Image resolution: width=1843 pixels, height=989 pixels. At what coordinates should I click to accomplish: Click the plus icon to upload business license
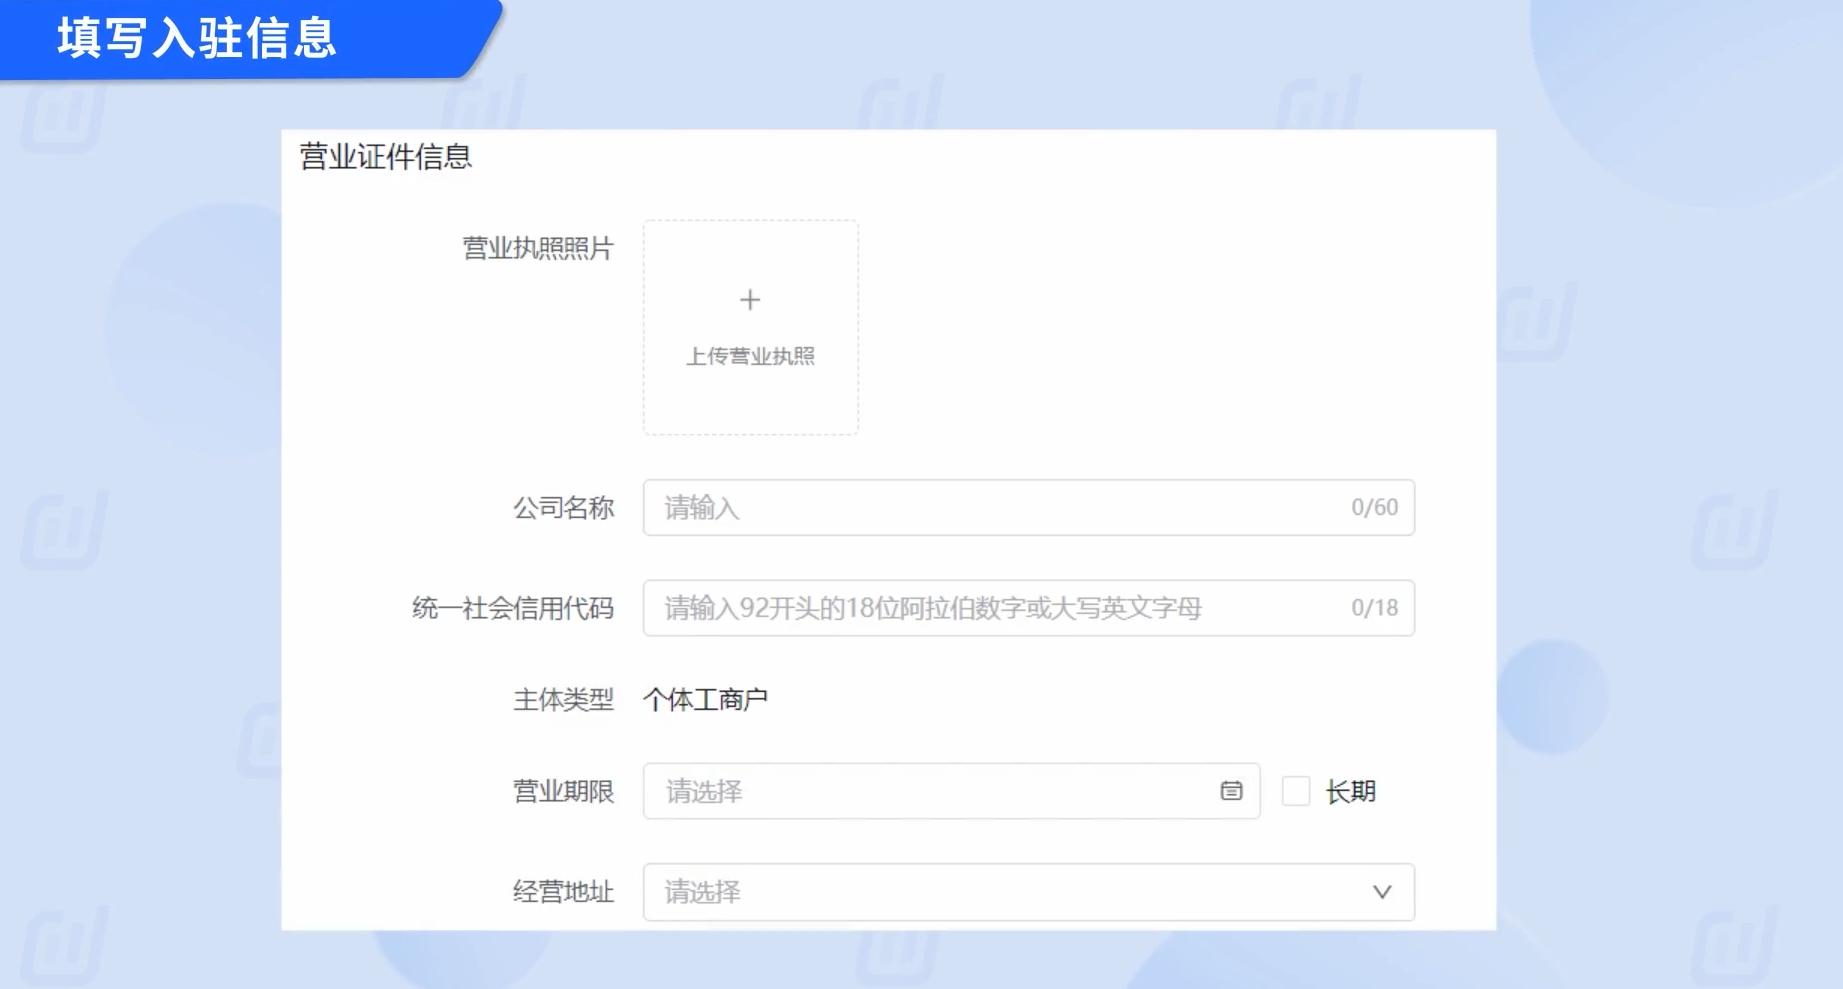749,299
